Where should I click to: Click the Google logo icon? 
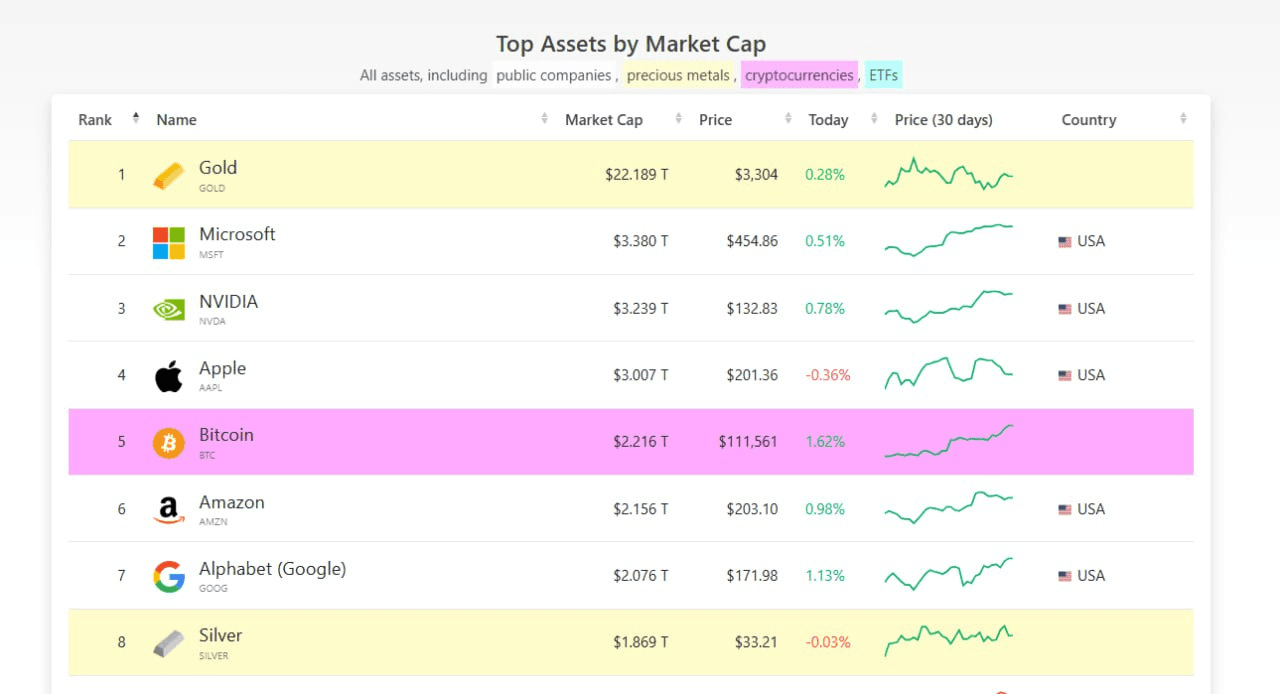(x=169, y=576)
